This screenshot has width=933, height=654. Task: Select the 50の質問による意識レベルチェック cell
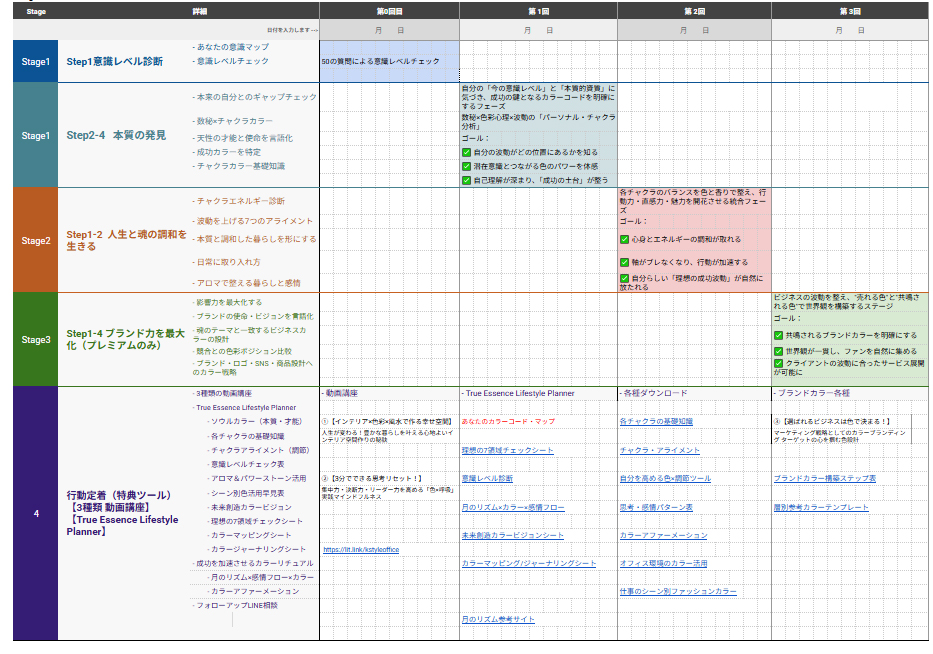(380, 62)
